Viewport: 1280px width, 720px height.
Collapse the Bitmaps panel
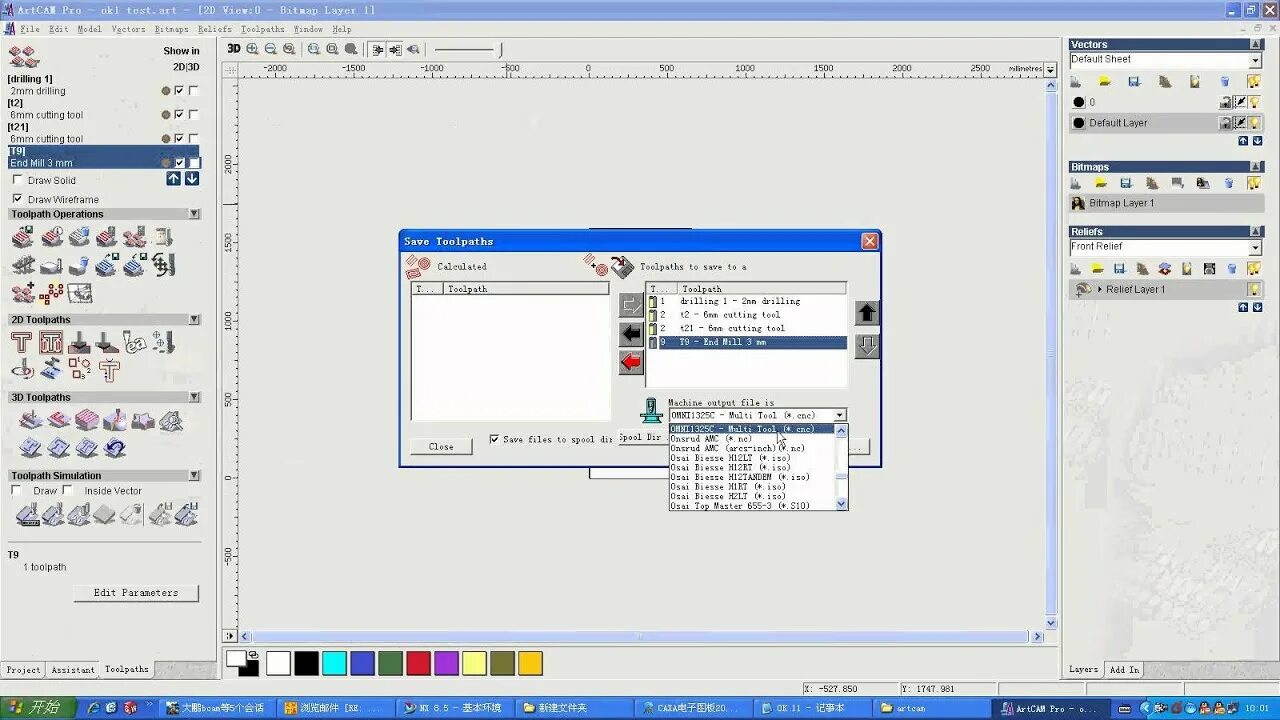coord(1256,167)
